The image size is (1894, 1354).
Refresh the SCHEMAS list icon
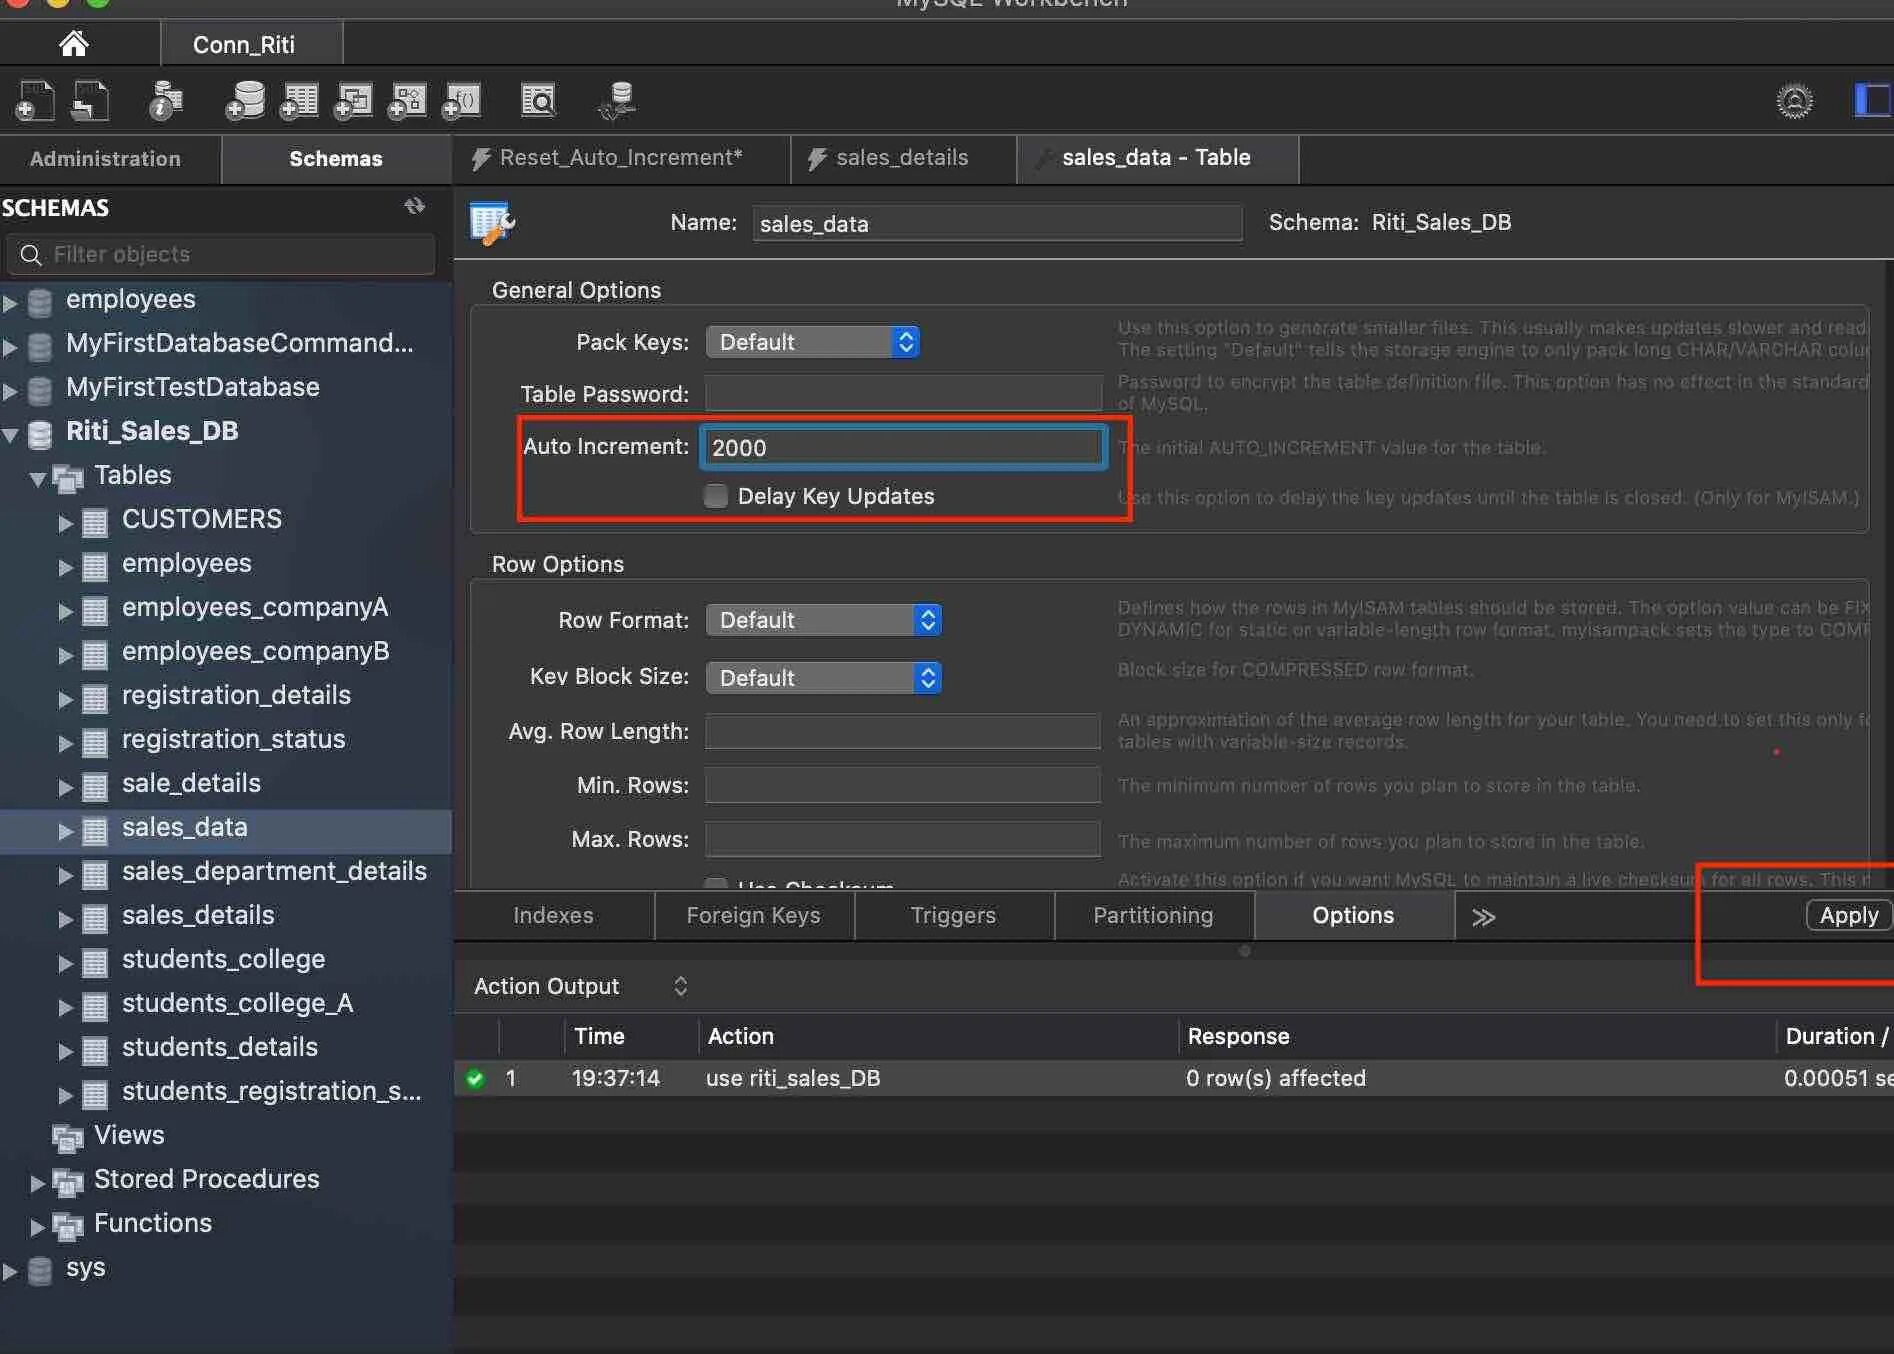tap(415, 206)
